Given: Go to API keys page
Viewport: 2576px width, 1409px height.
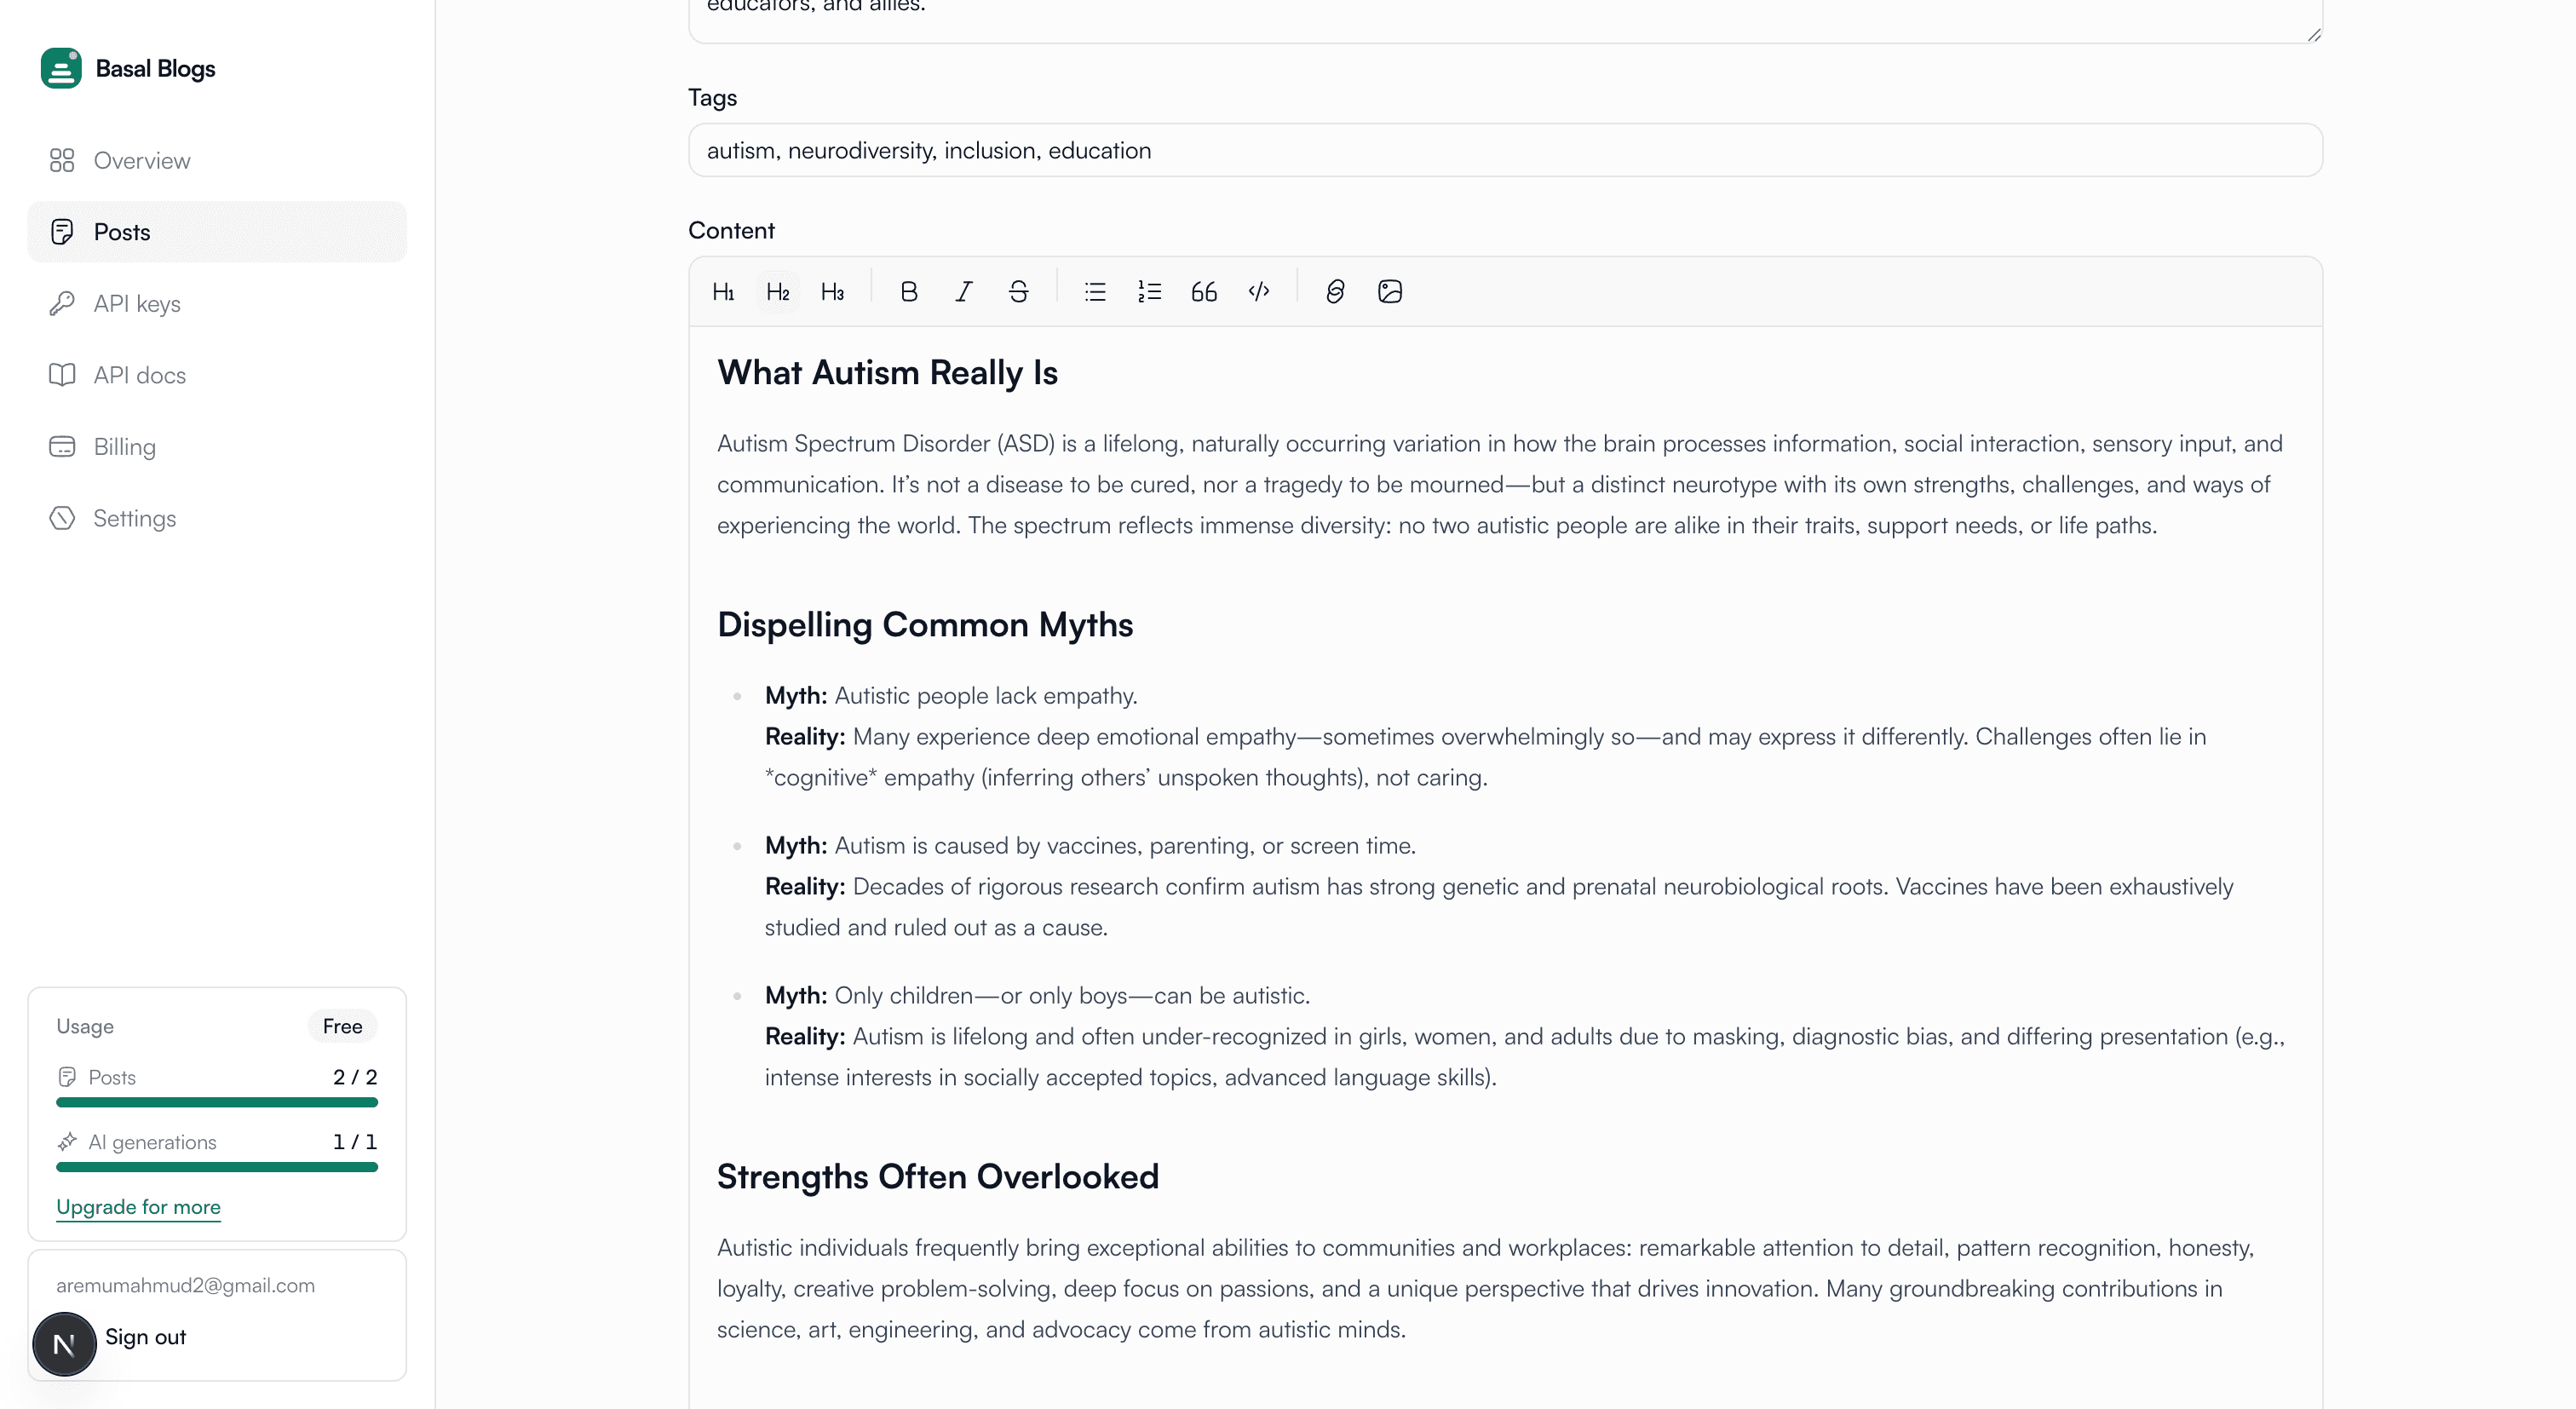Looking at the screenshot, I should pos(217,303).
